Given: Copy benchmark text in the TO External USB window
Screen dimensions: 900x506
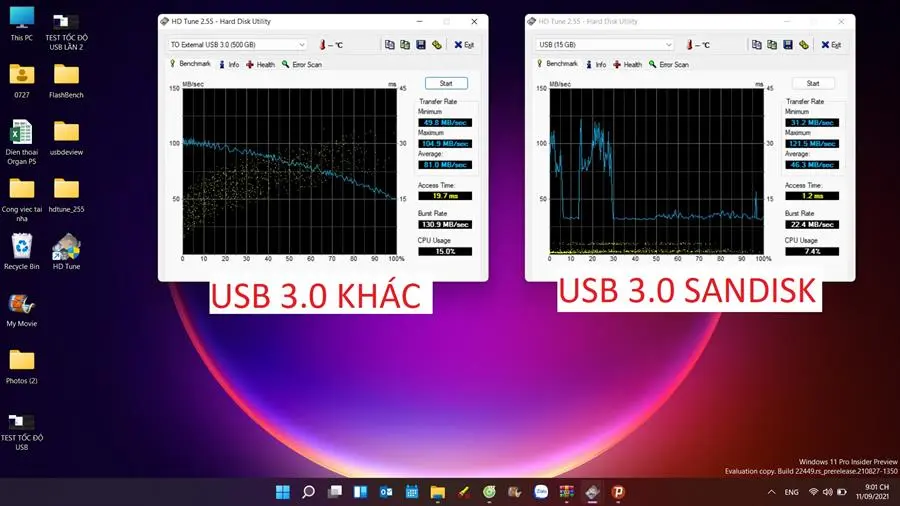Looking at the screenshot, I should pos(390,45).
